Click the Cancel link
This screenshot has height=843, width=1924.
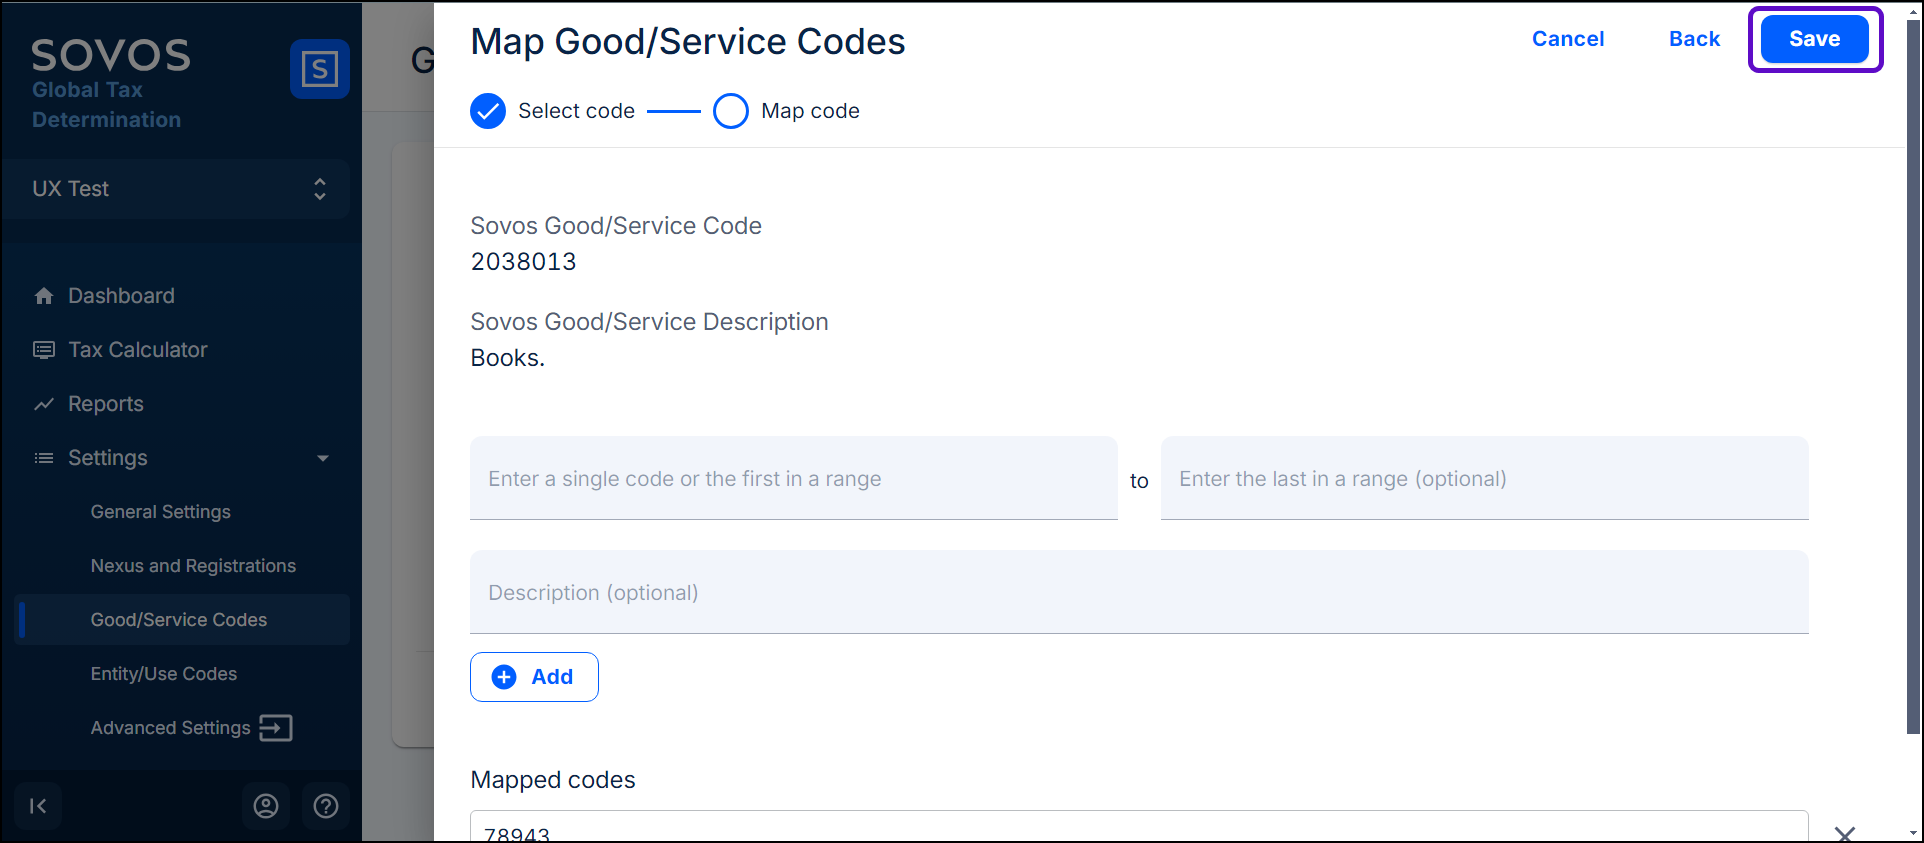[x=1567, y=39]
